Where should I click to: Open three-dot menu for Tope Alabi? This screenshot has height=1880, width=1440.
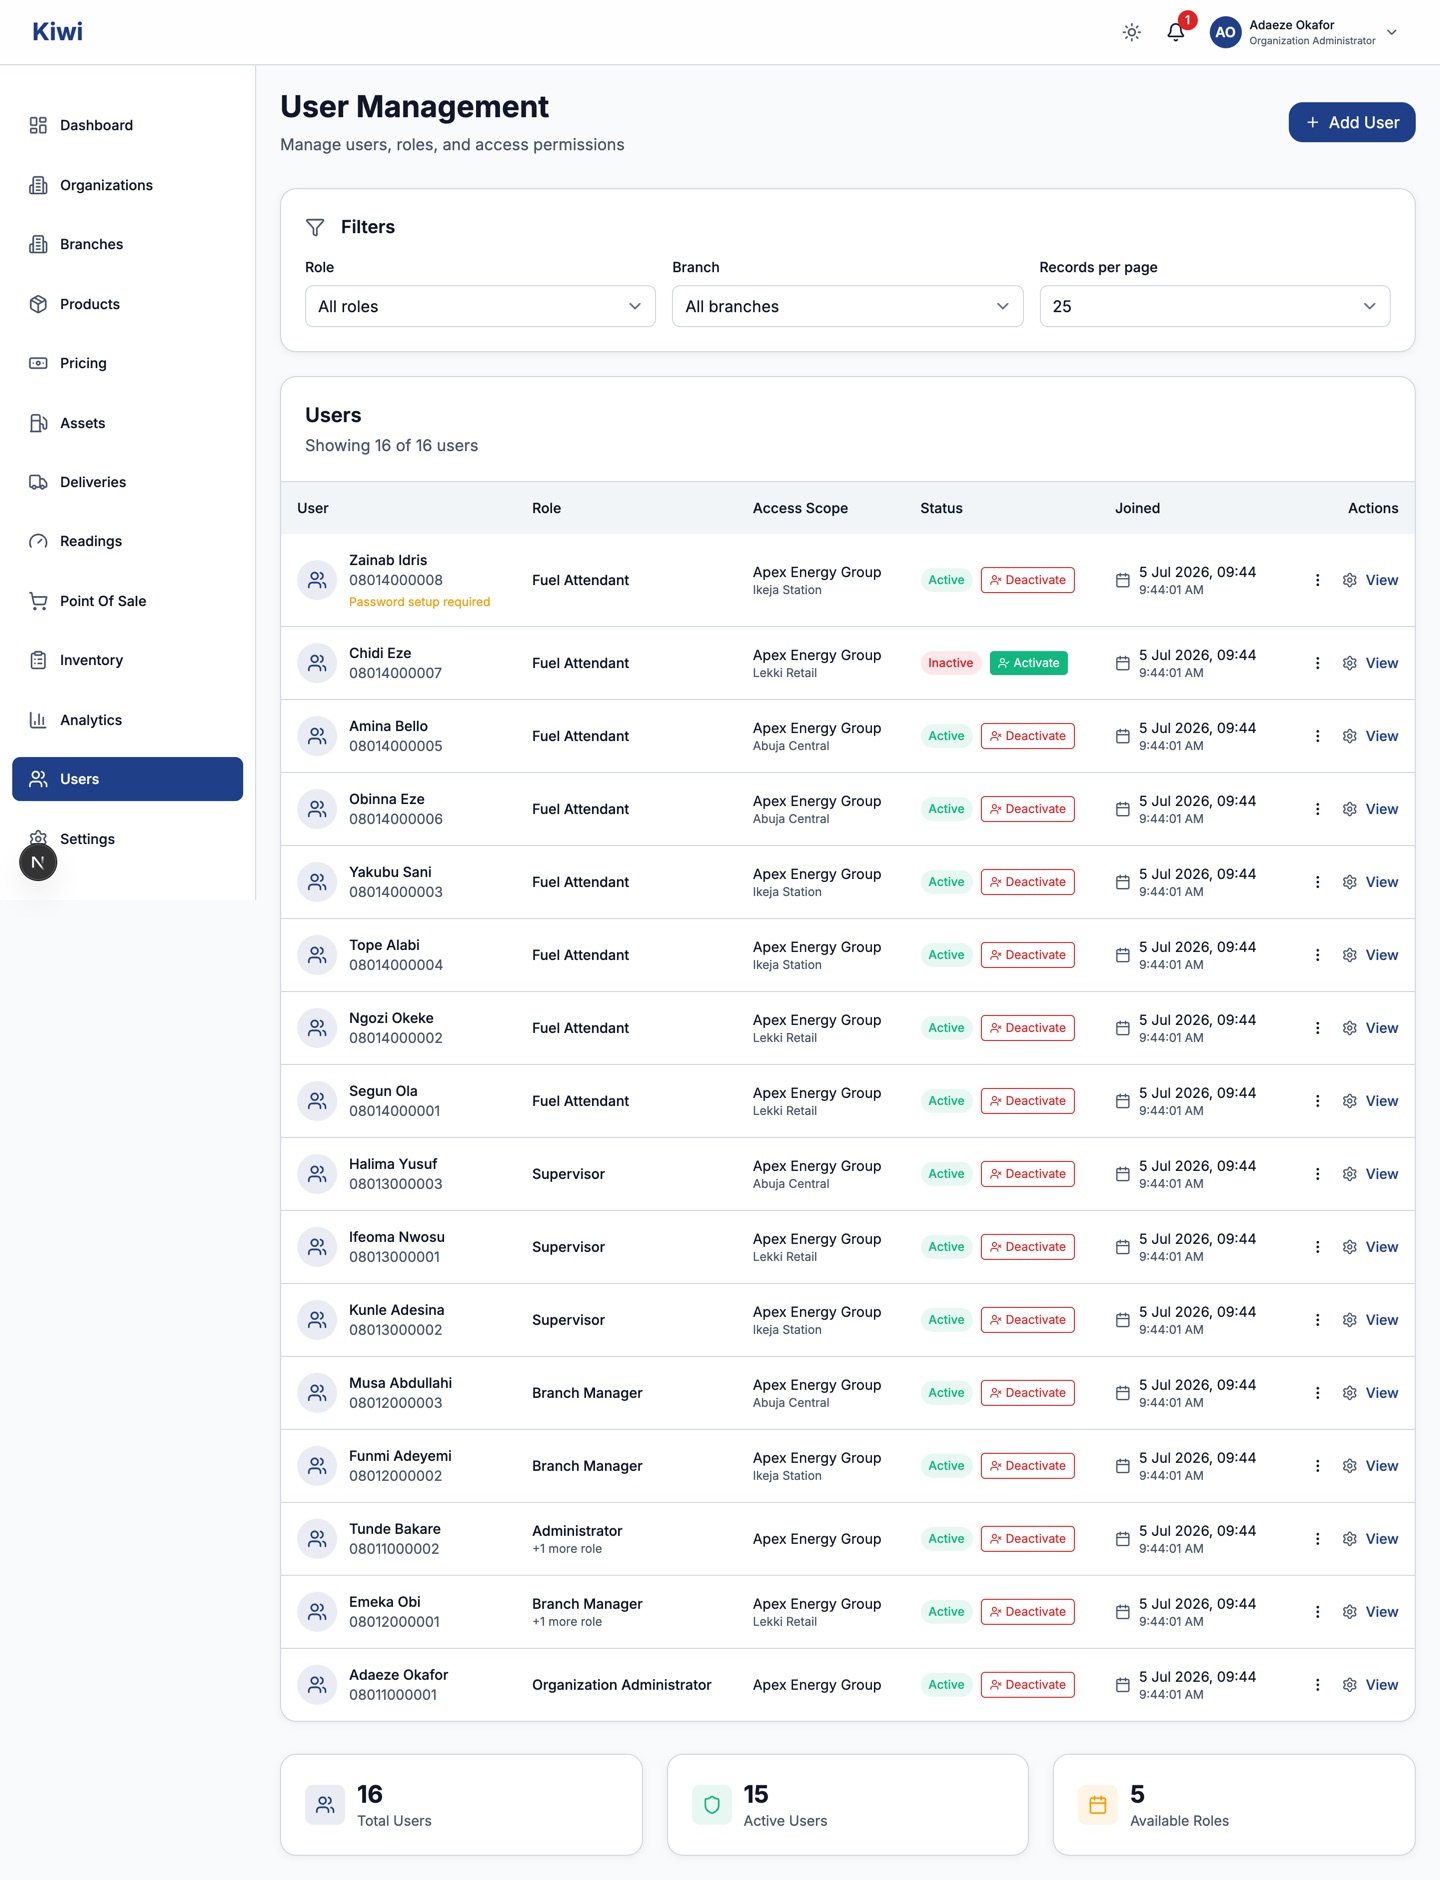(x=1317, y=955)
